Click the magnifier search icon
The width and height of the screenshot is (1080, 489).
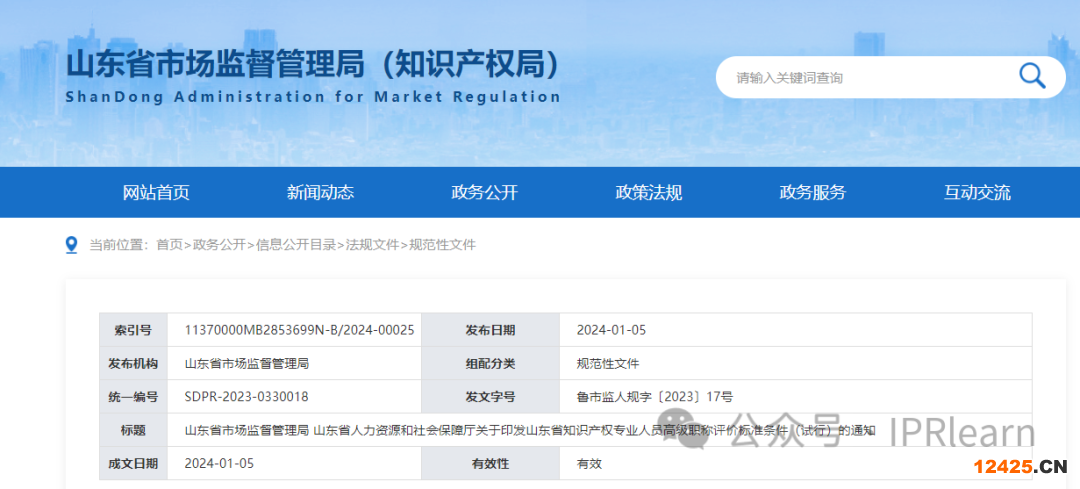pos(1032,76)
